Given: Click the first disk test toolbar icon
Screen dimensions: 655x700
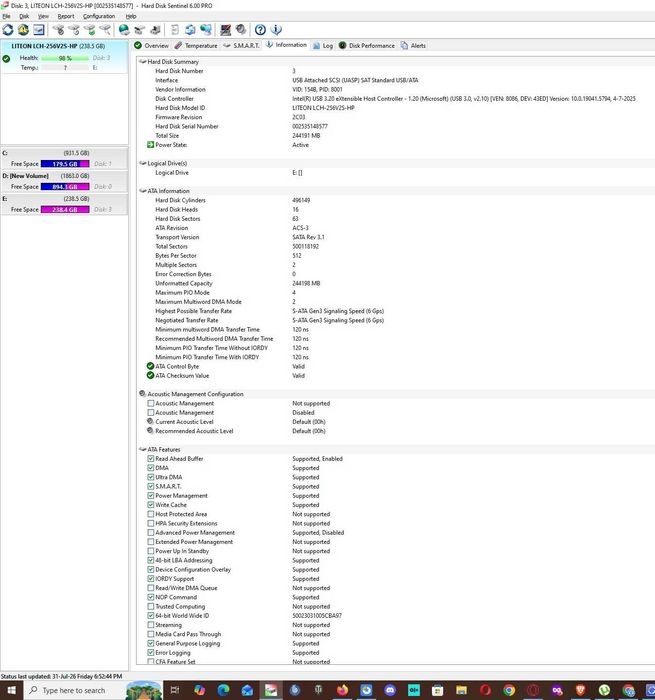Looking at the screenshot, I should click(58, 30).
